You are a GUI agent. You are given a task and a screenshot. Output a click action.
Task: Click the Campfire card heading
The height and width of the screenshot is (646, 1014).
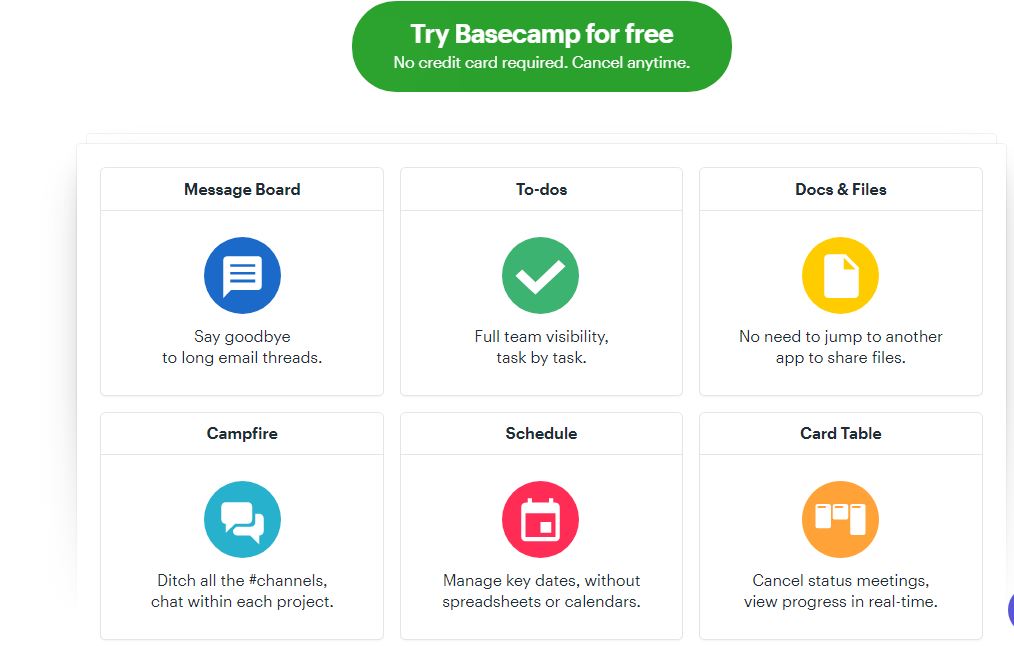click(x=241, y=433)
